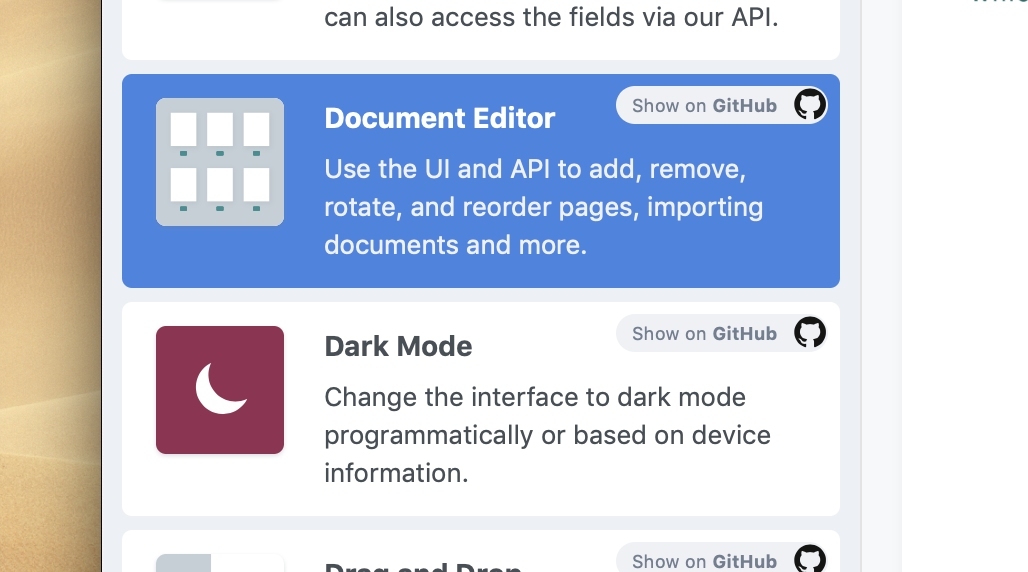Image resolution: width=1028 pixels, height=572 pixels.
Task: Click text 'can also access the fields via our API.'
Action: [551, 17]
